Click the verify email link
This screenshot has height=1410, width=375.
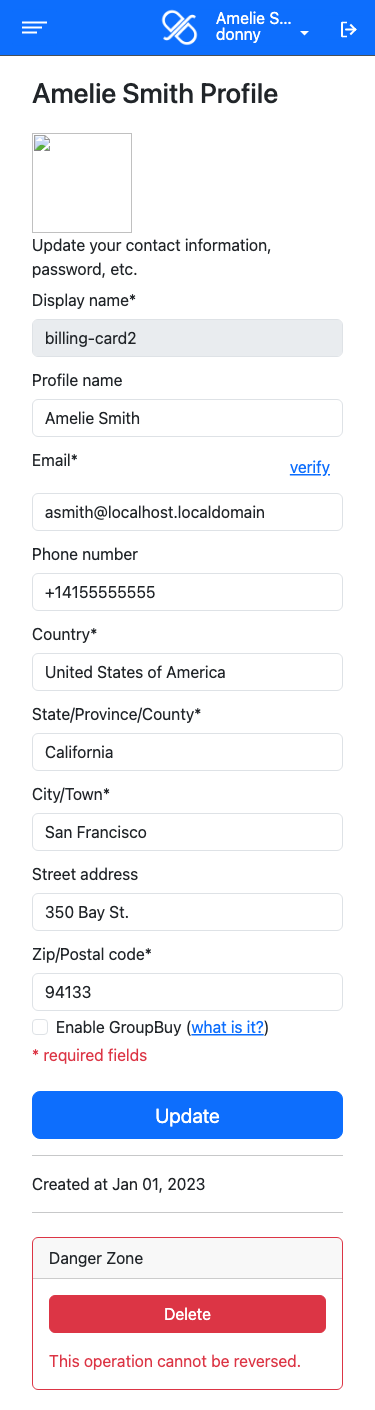click(x=310, y=467)
